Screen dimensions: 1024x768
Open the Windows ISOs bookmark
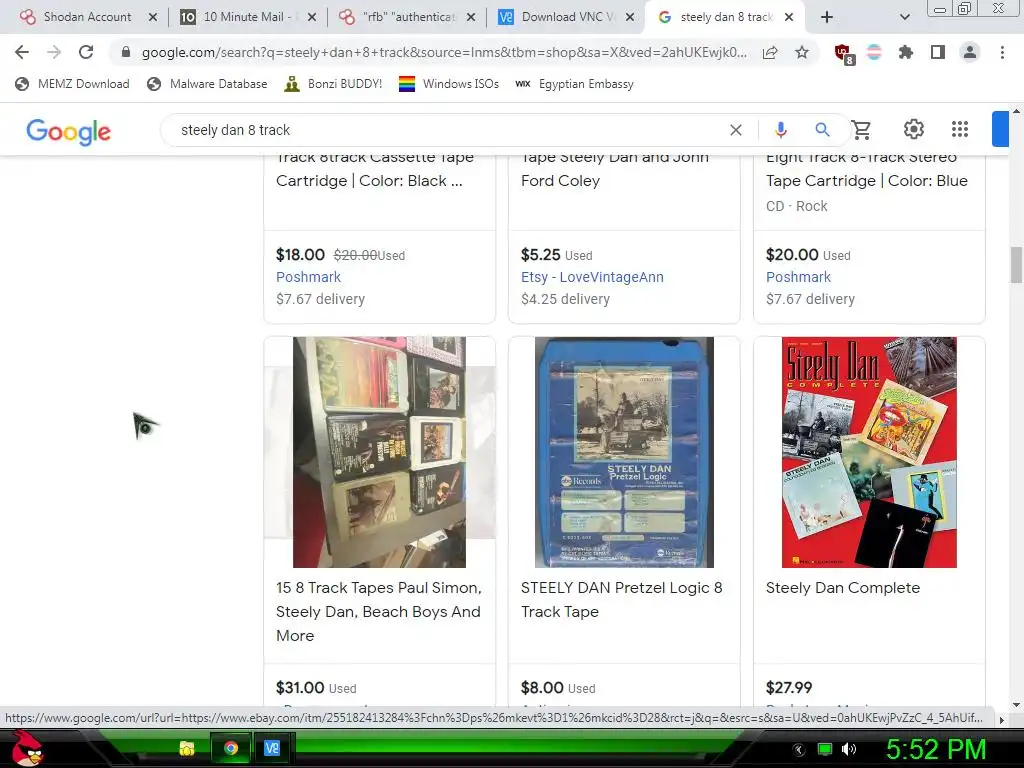pyautogui.click(x=449, y=84)
